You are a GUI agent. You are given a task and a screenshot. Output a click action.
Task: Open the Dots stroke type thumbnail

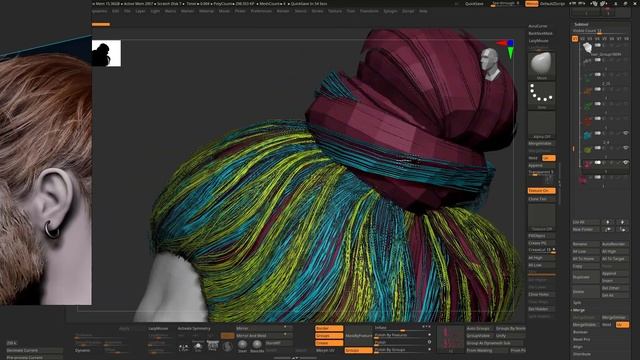[x=542, y=95]
